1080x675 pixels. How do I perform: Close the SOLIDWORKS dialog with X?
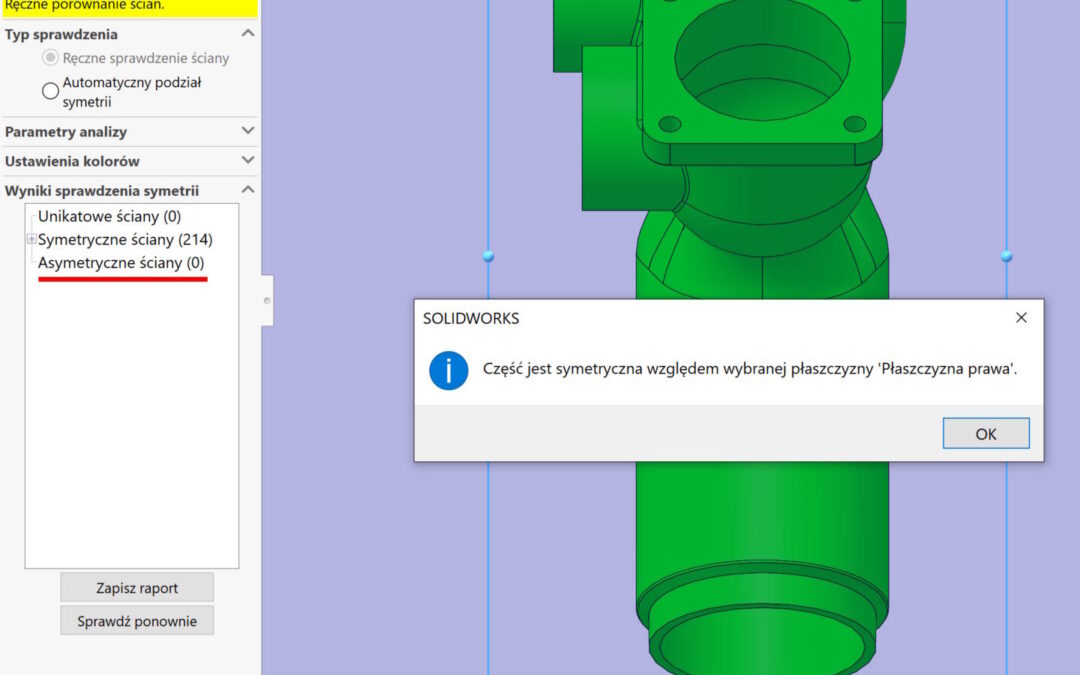[1021, 318]
